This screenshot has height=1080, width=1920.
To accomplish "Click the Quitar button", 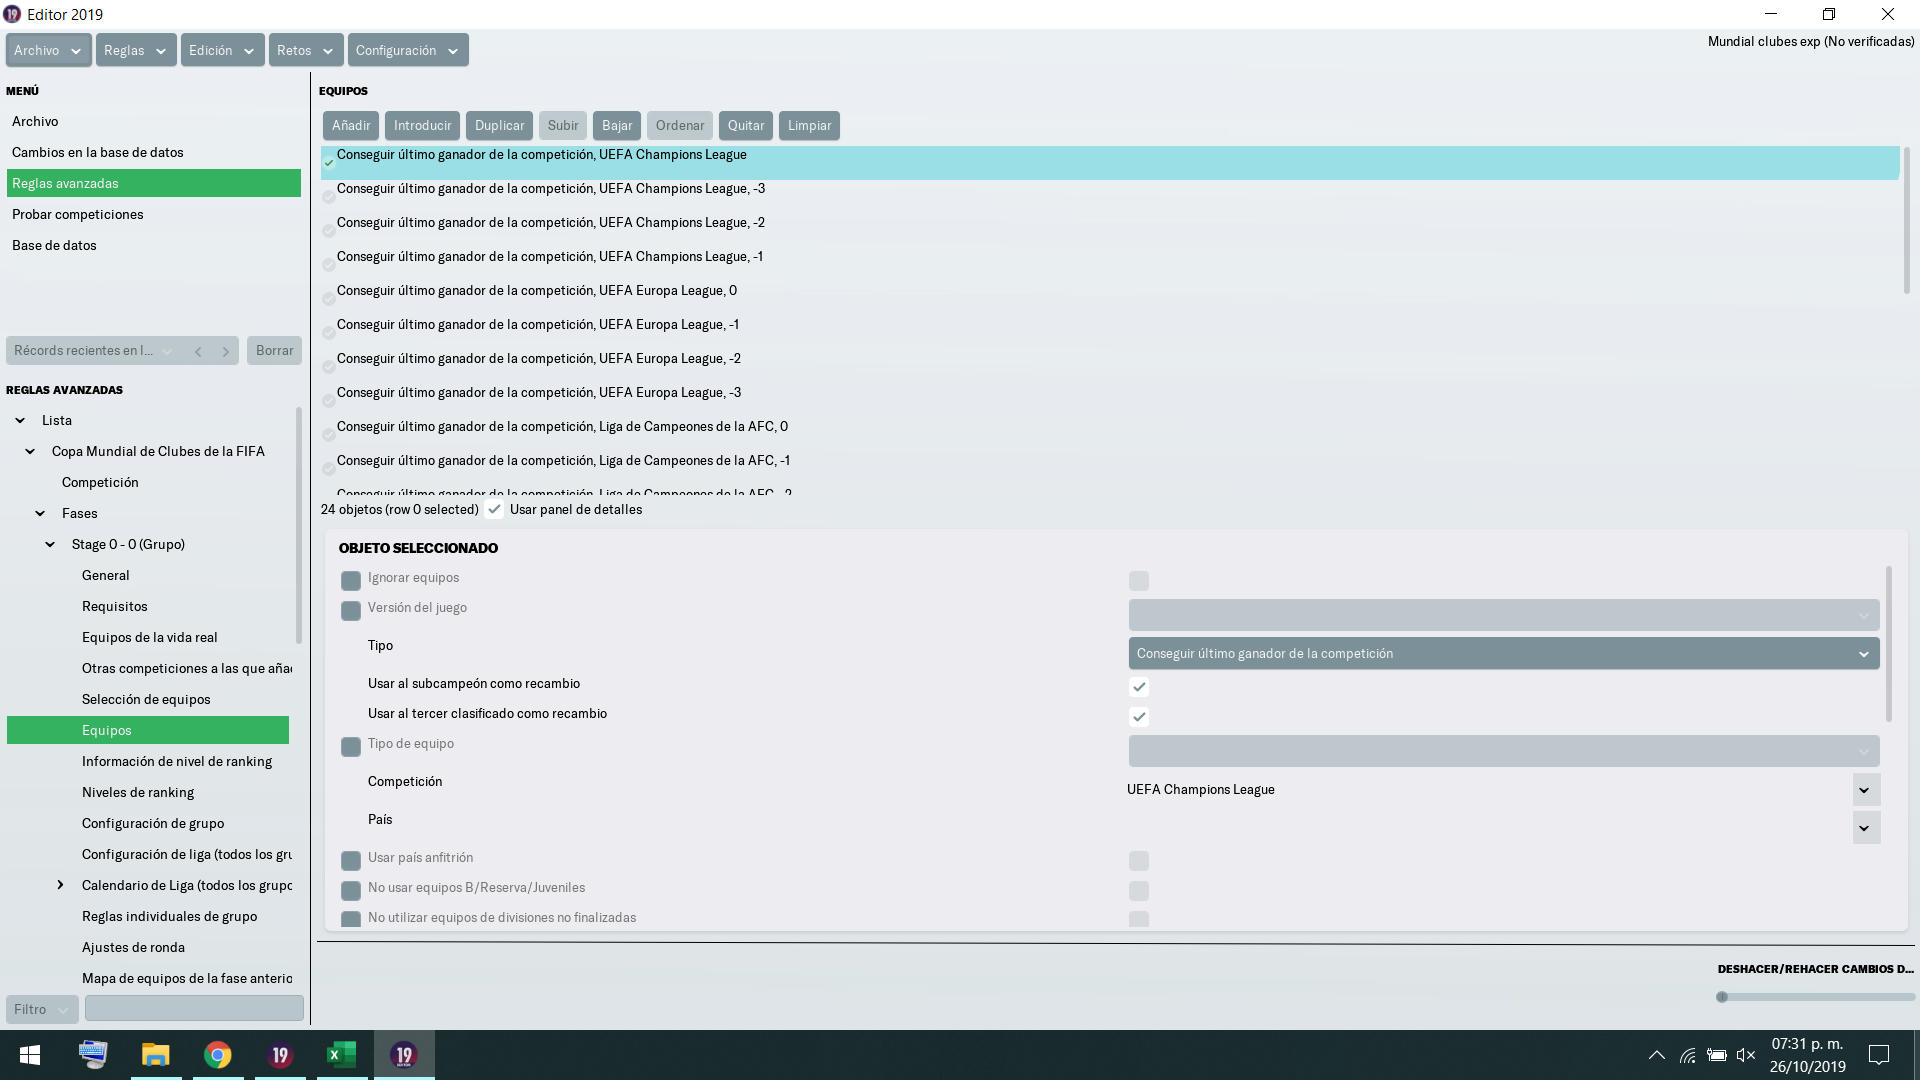I will (x=746, y=126).
